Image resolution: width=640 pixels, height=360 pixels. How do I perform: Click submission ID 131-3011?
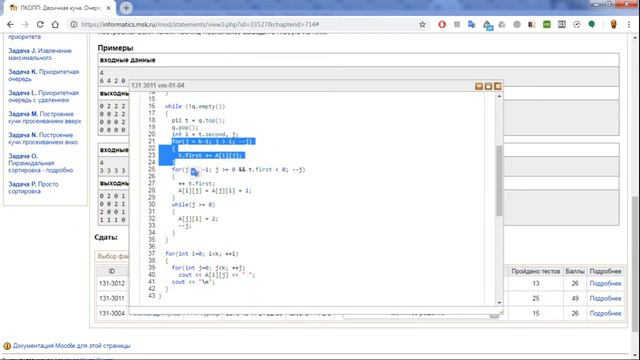click(112, 298)
